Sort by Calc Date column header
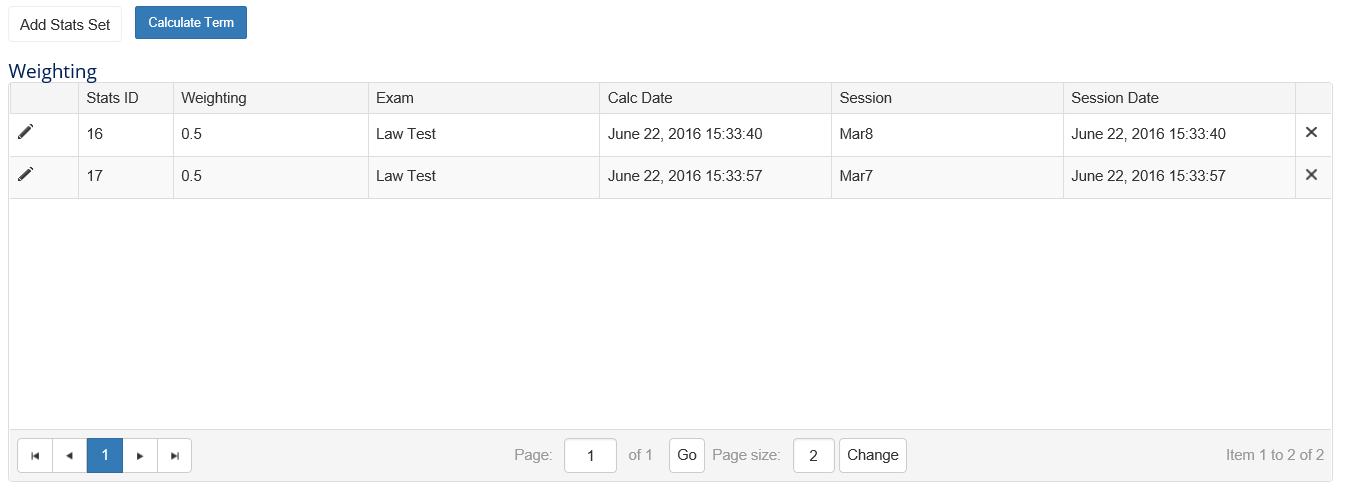 pyautogui.click(x=640, y=98)
